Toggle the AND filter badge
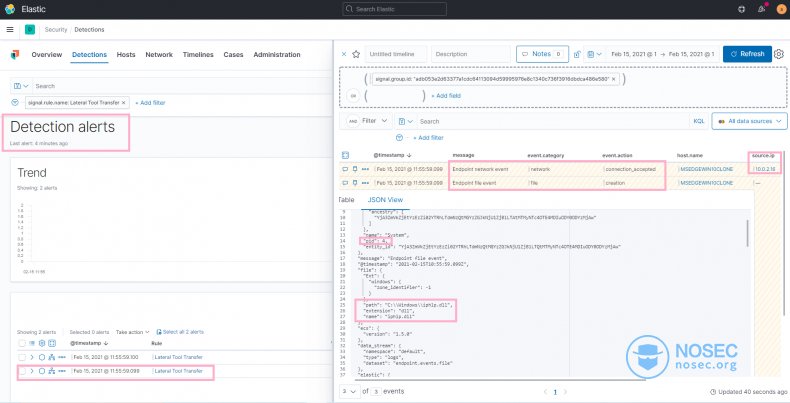The width and height of the screenshot is (790, 403). pos(353,121)
